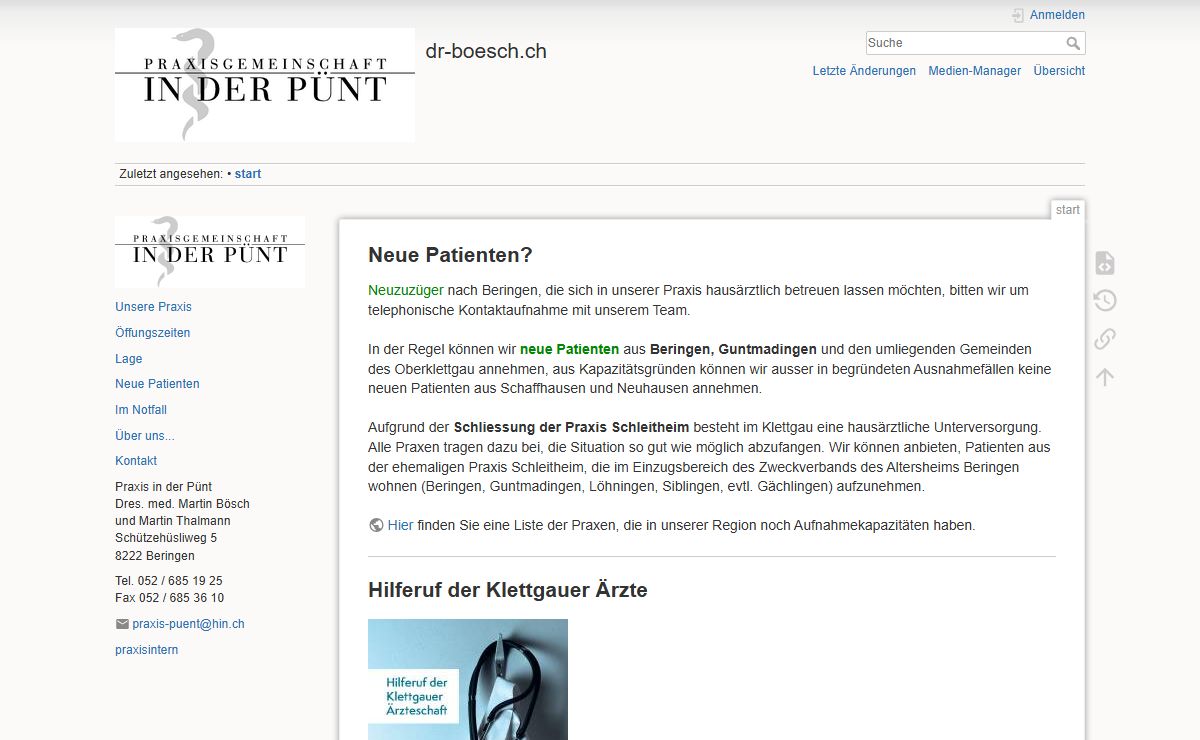The image size is (1200, 740).
Task: Click the search magnifier button
Action: pyautogui.click(x=1073, y=43)
